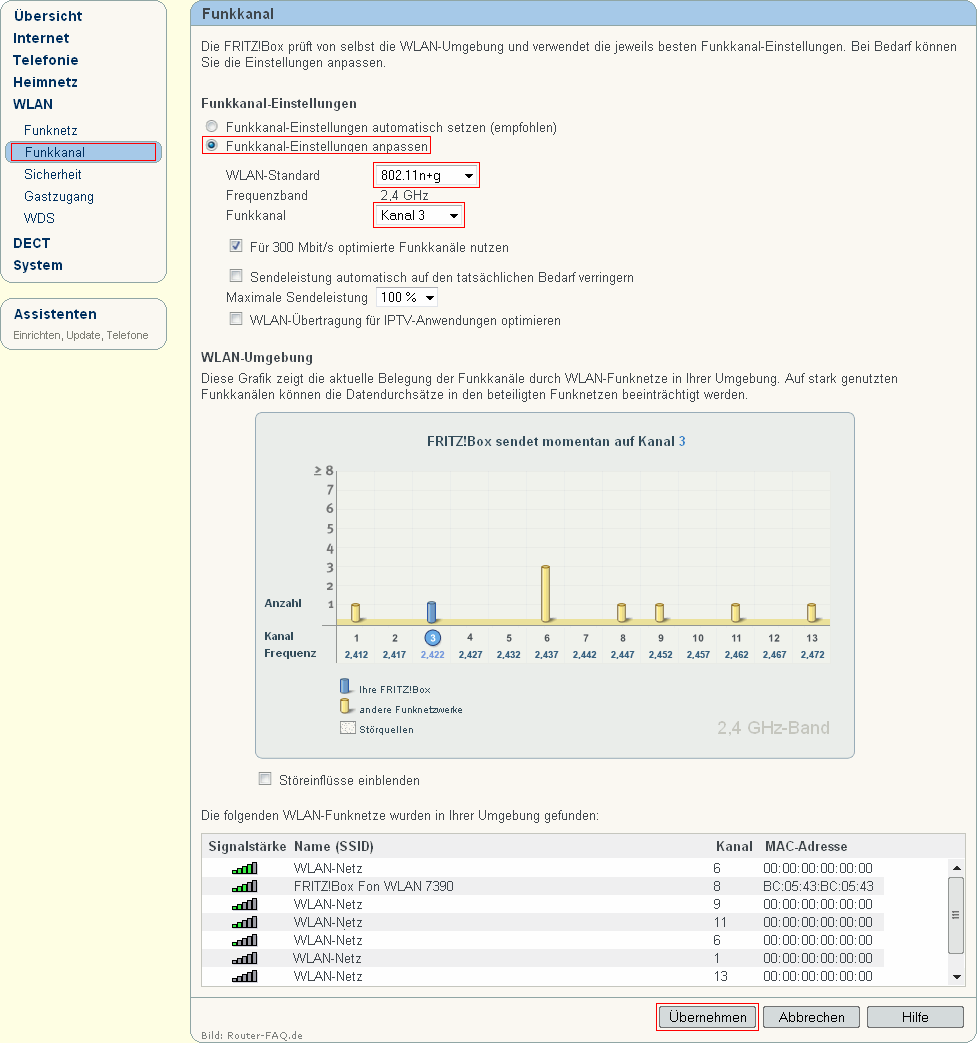The width and height of the screenshot is (977, 1043).
Task: Click the blue FRITZ!Box bar on channel 3
Action: coord(431,612)
